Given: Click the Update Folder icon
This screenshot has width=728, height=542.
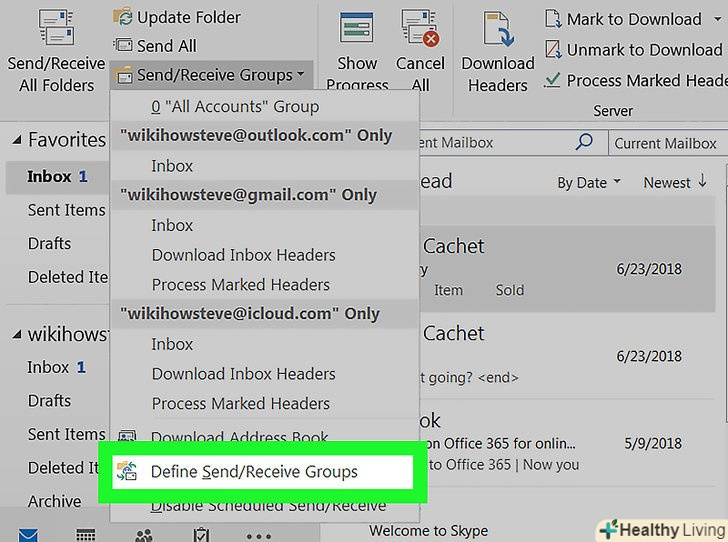Looking at the screenshot, I should pos(123,17).
